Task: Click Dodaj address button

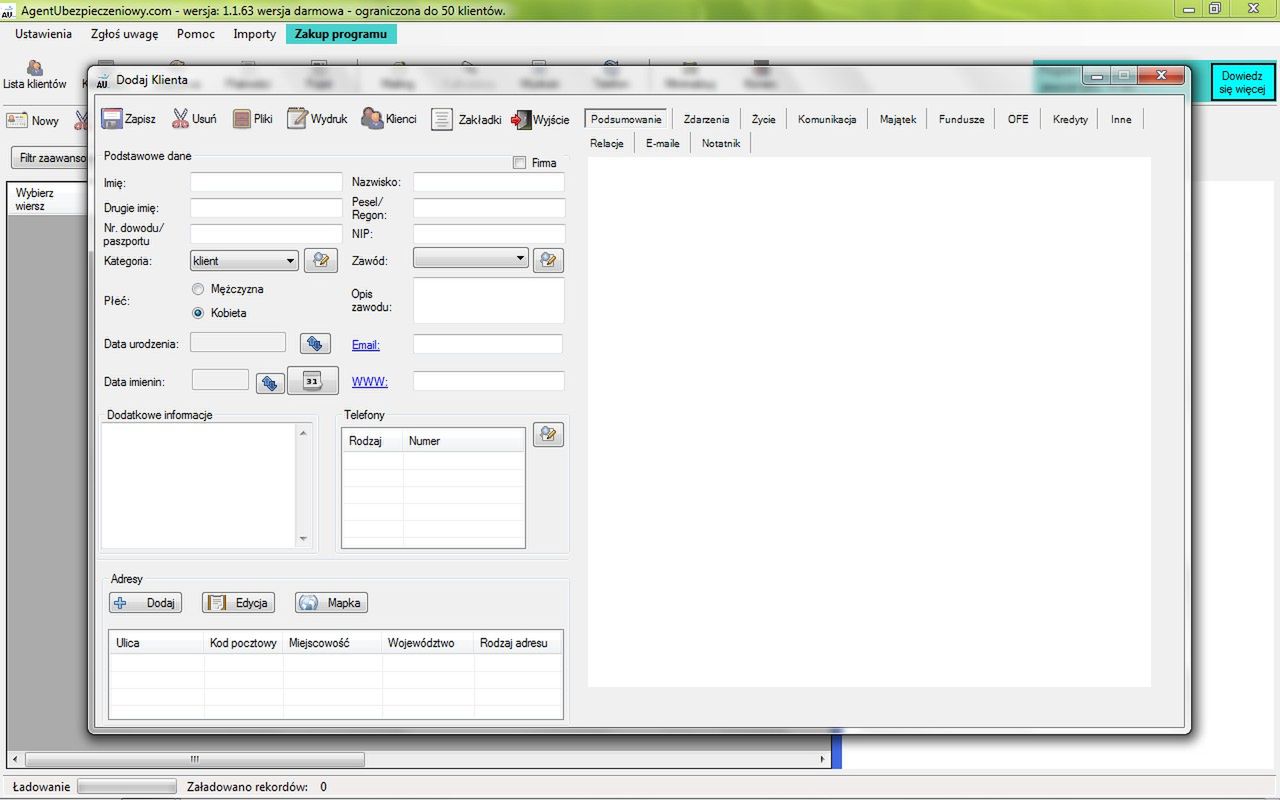Action: (x=146, y=603)
